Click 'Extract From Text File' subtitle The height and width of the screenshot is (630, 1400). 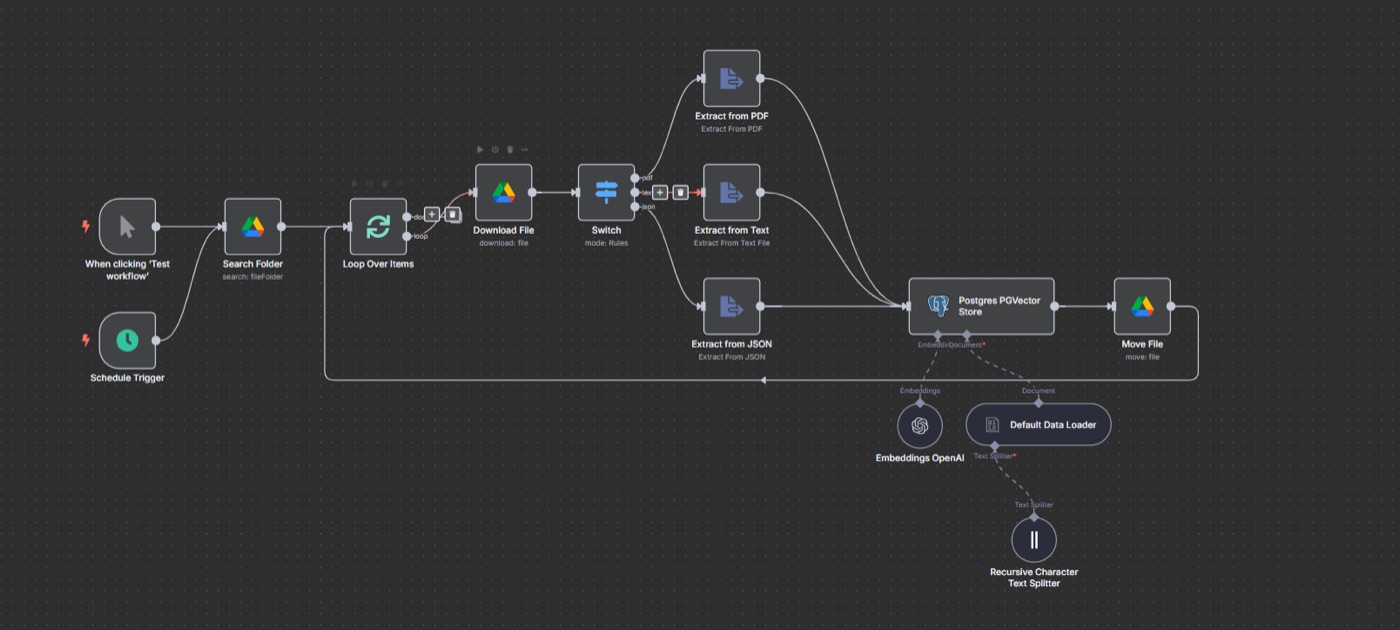[x=731, y=243]
